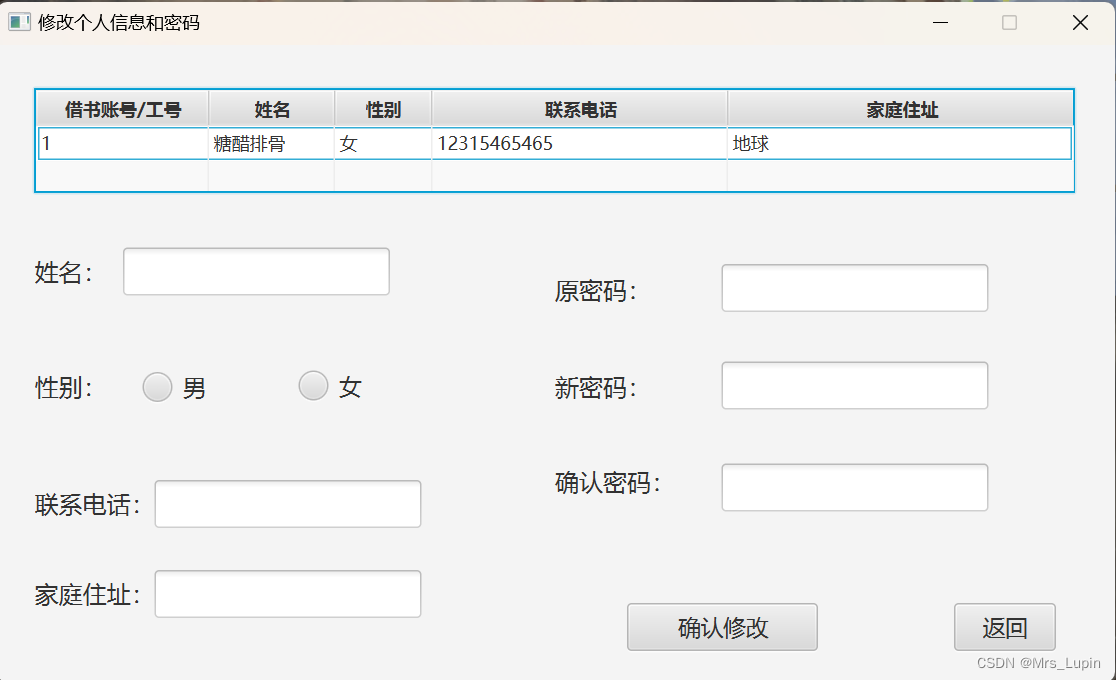The height and width of the screenshot is (680, 1116).
Task: Click the 姓名 column header
Action: tap(272, 108)
